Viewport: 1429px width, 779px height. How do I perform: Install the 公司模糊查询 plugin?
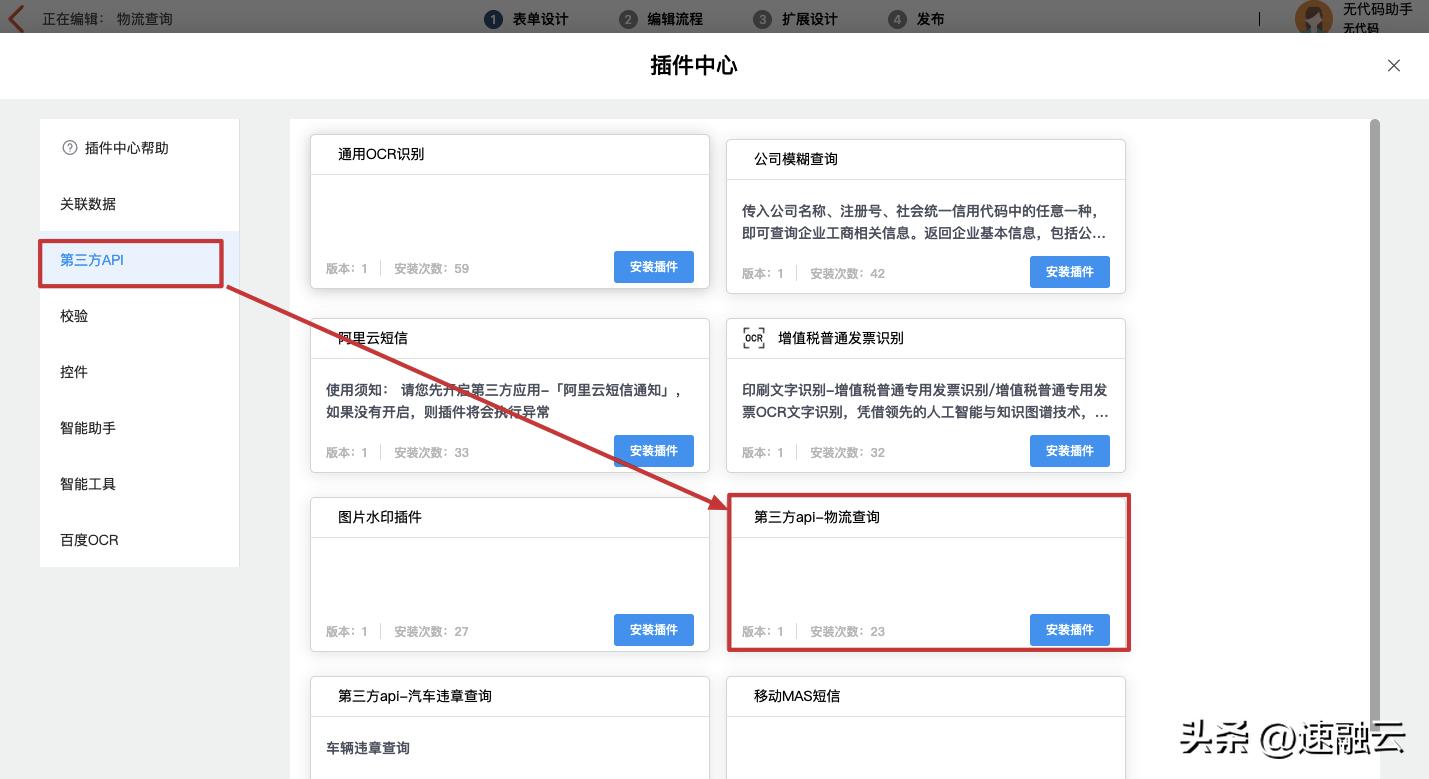[x=1069, y=271]
